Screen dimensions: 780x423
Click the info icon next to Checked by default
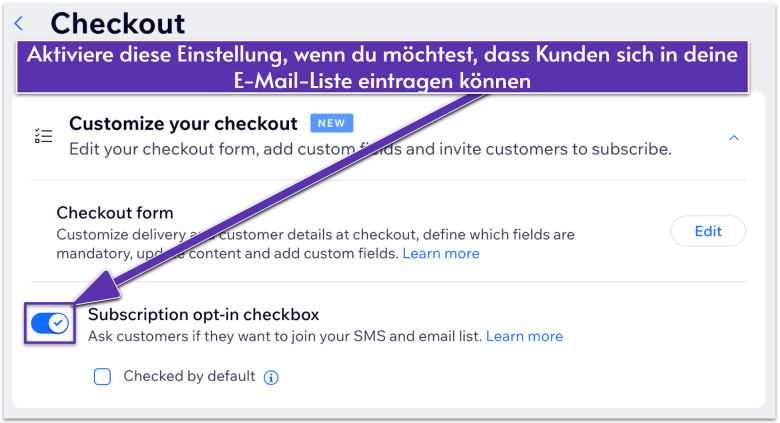pyautogui.click(x=271, y=377)
